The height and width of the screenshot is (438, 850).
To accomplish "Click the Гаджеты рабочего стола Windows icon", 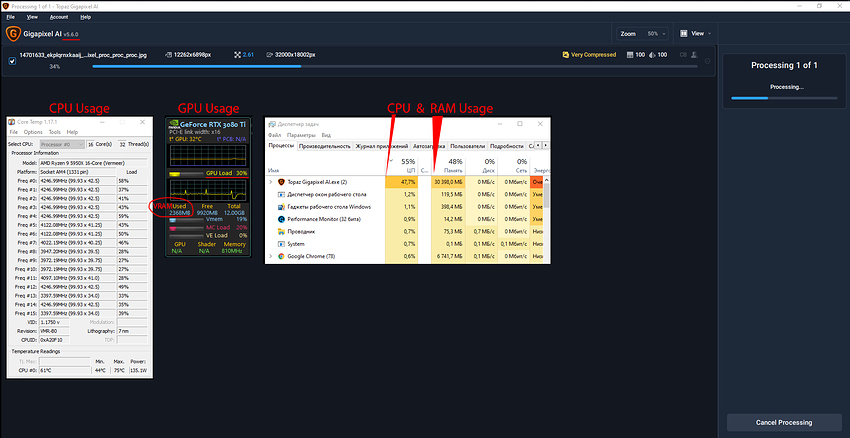I will pos(281,207).
